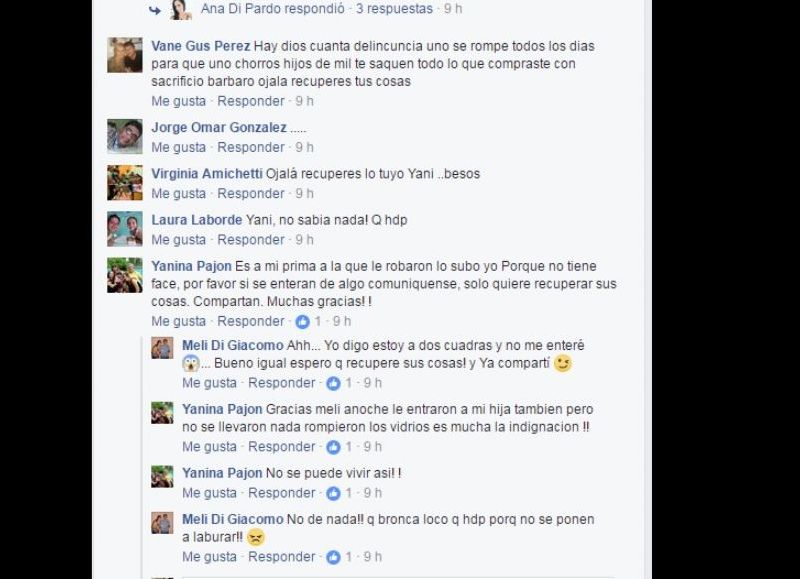This screenshot has height=579, width=800.
Task: Open Vane Gus Perez's profile picture
Action: tap(125, 55)
